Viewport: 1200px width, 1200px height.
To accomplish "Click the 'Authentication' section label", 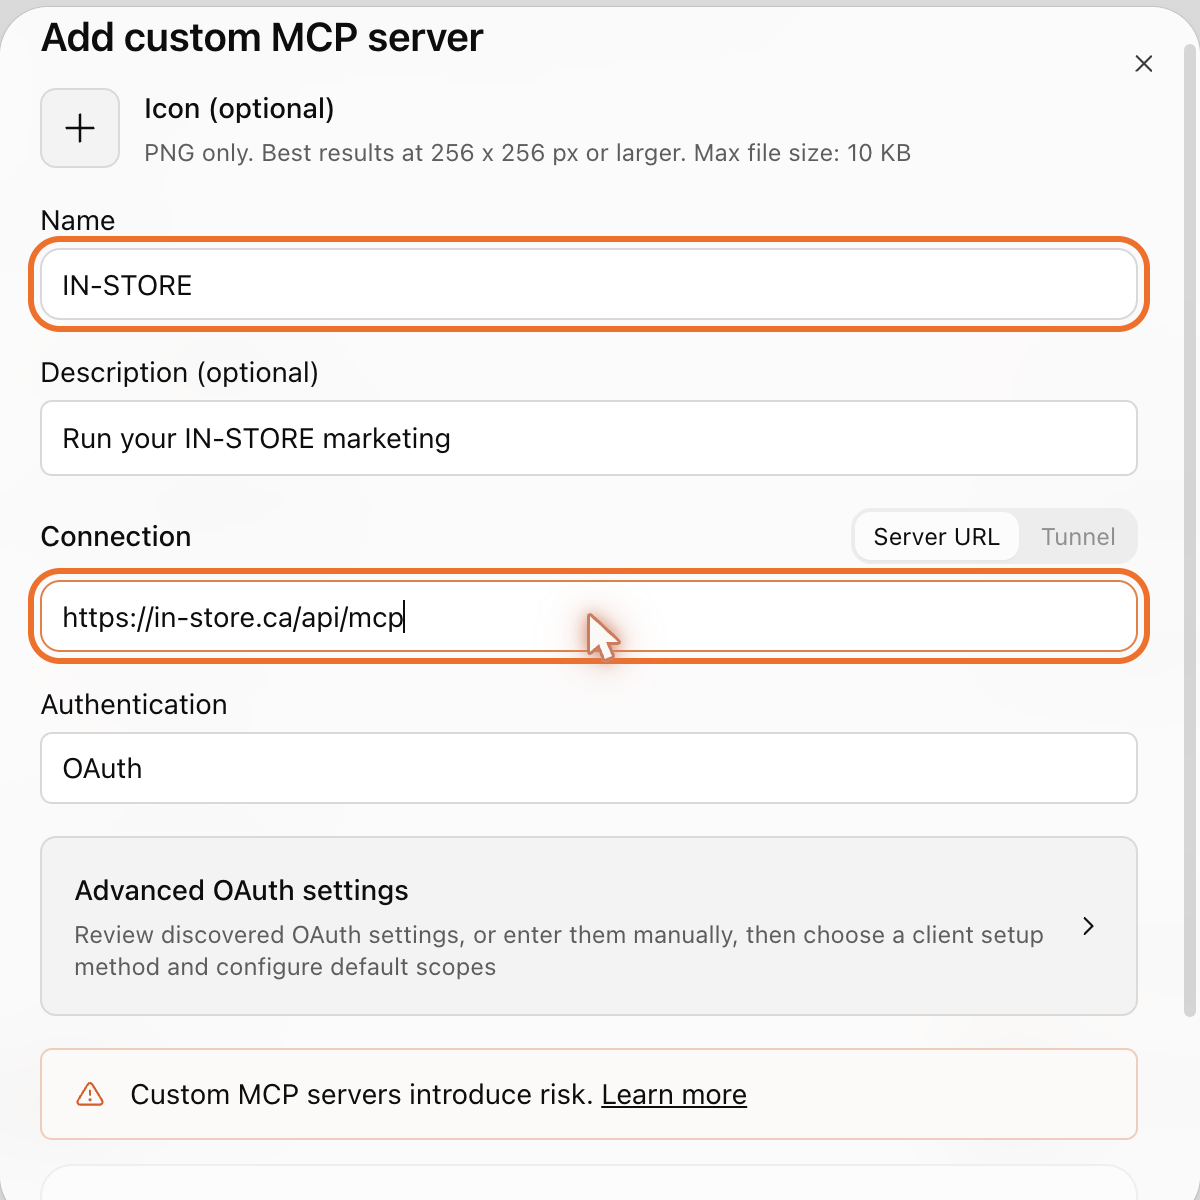I will pyautogui.click(x=134, y=704).
